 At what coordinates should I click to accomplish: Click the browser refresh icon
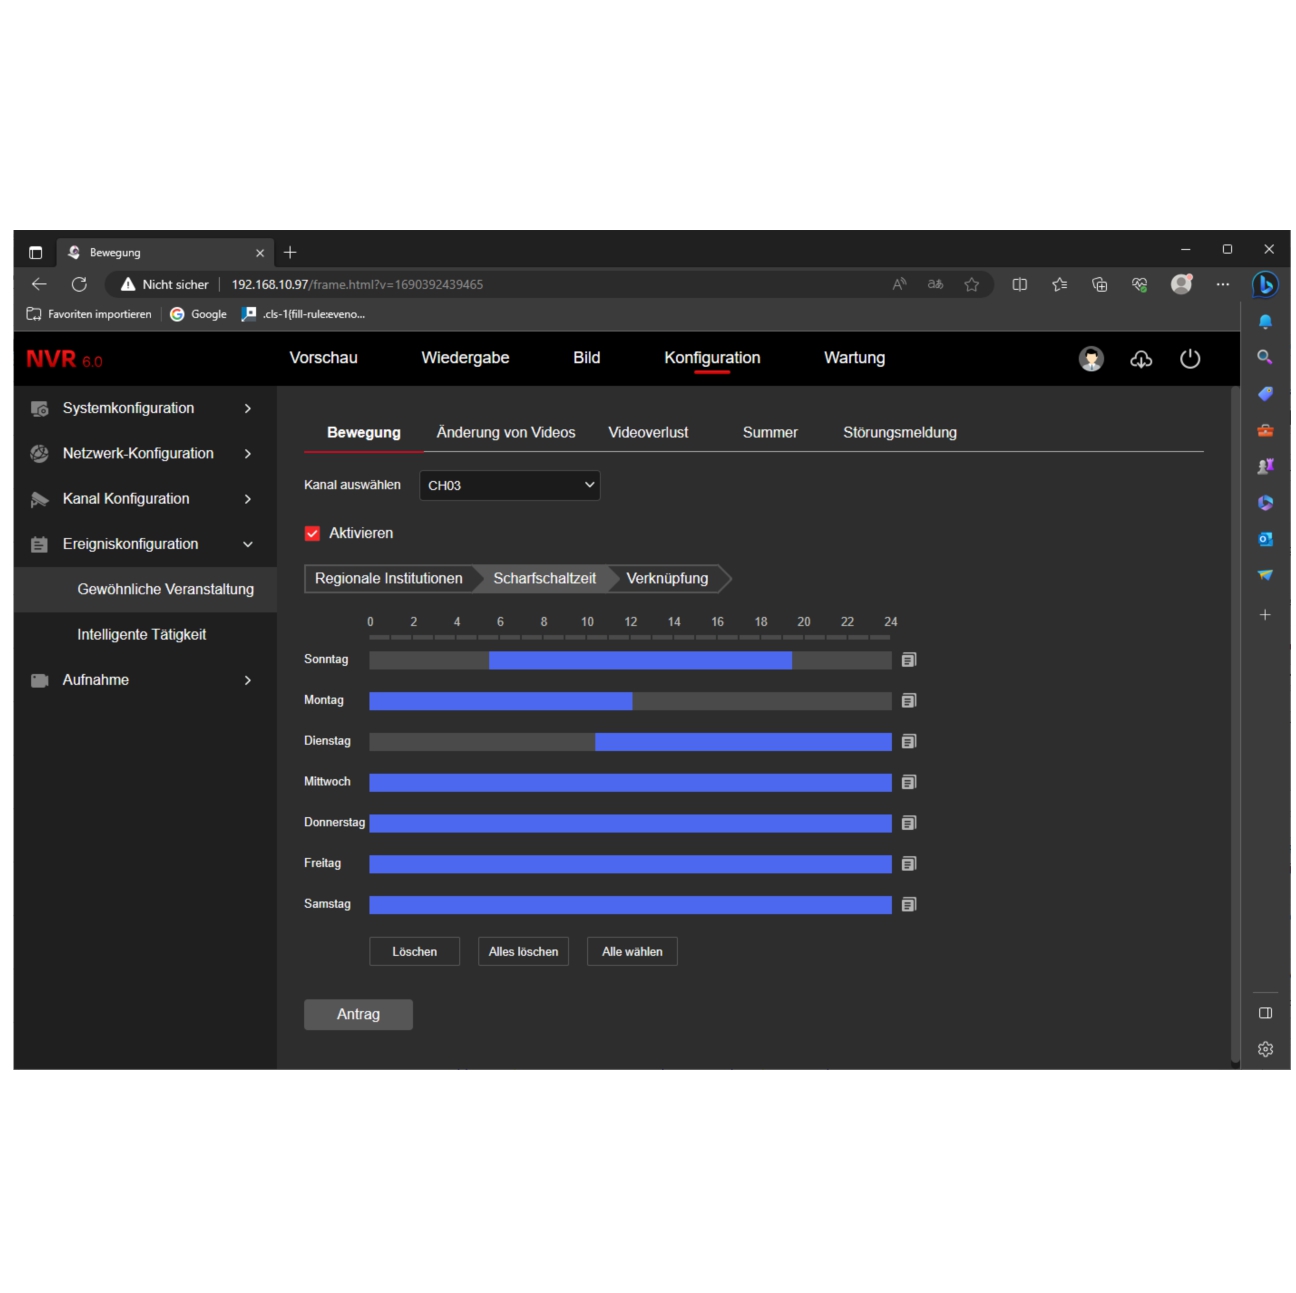pos(79,284)
